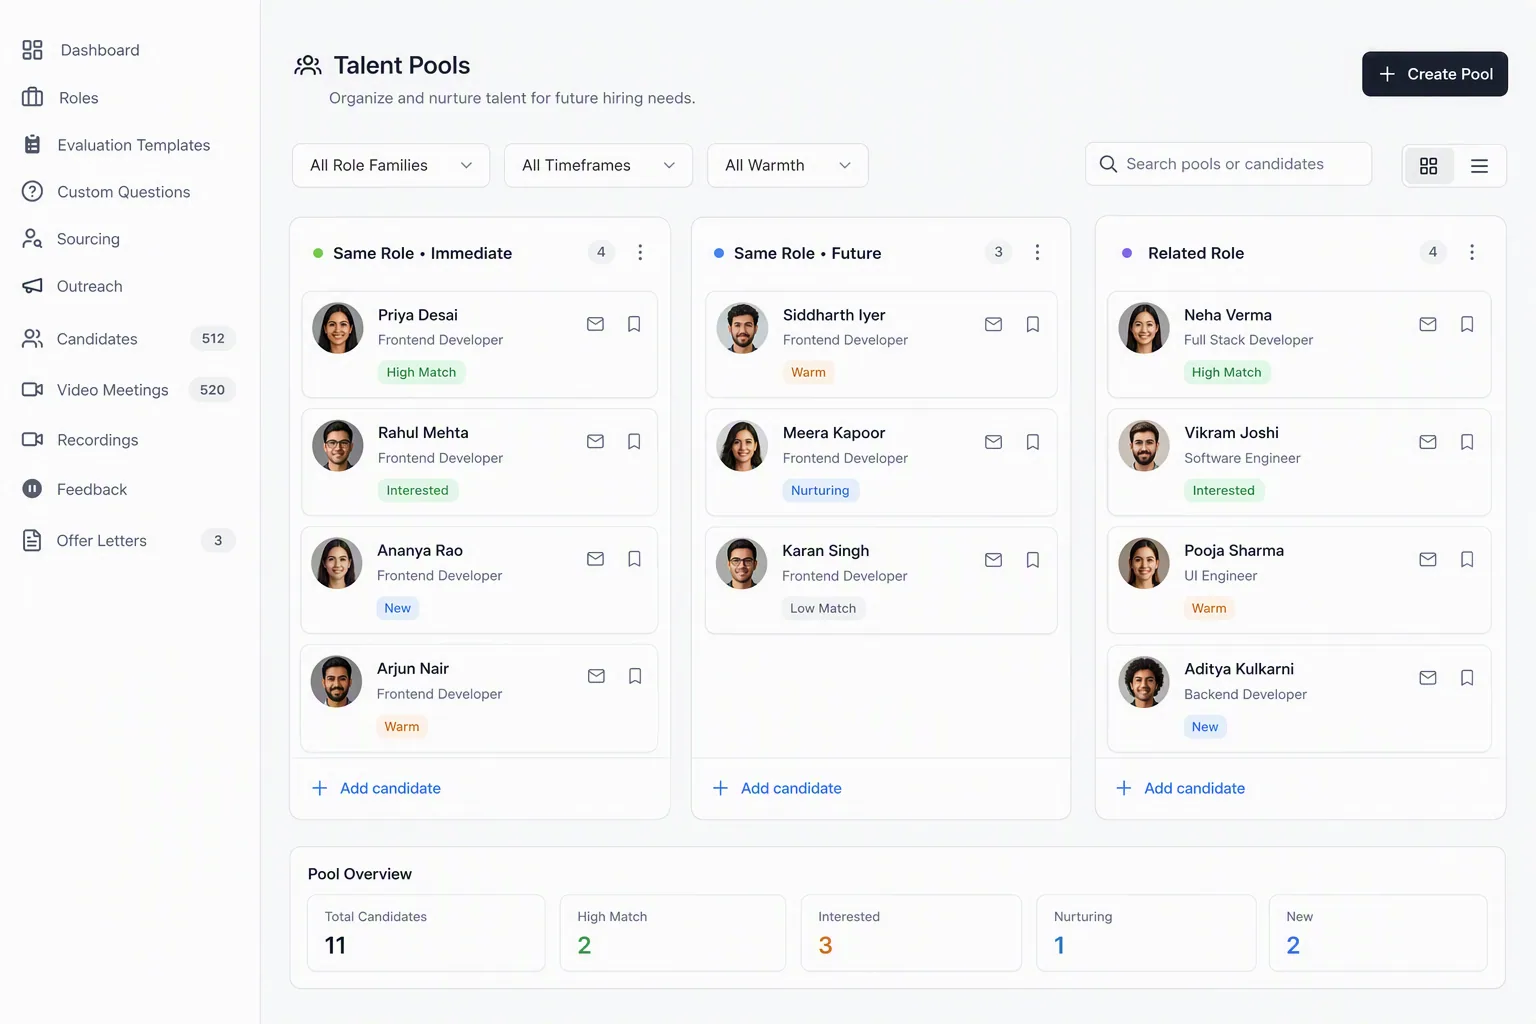Click Priya Desai's High Match tag
This screenshot has width=1536, height=1024.
click(x=421, y=372)
